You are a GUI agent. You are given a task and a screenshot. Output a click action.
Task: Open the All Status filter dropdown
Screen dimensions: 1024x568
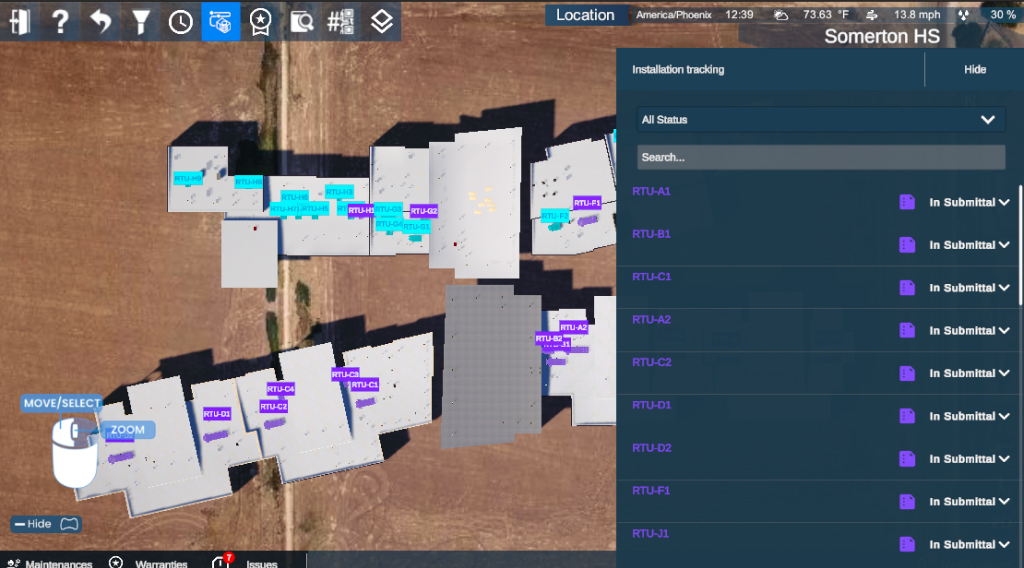point(818,120)
